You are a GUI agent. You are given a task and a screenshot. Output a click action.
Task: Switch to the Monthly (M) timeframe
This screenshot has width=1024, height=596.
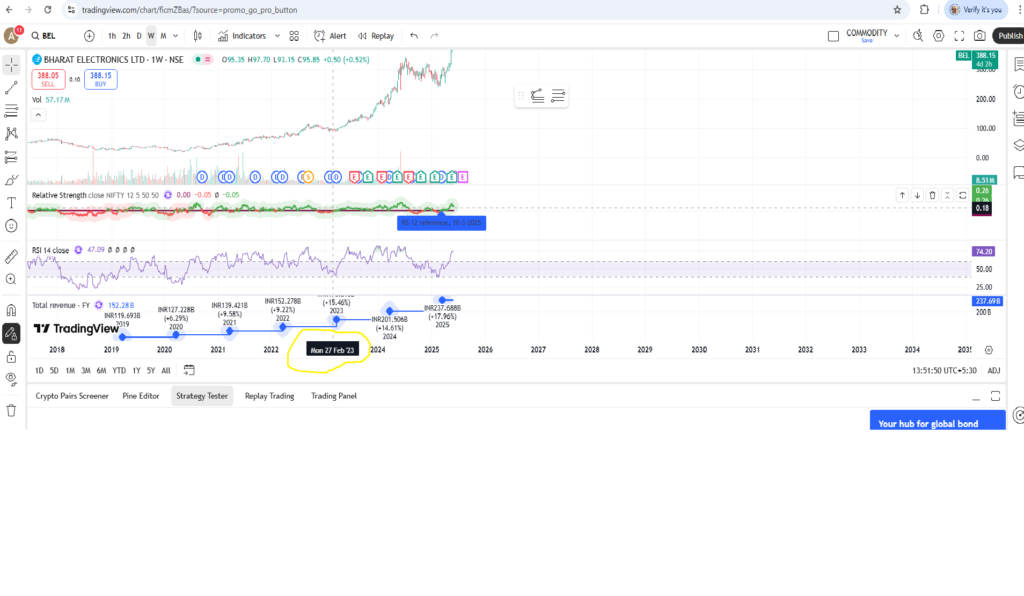163,36
